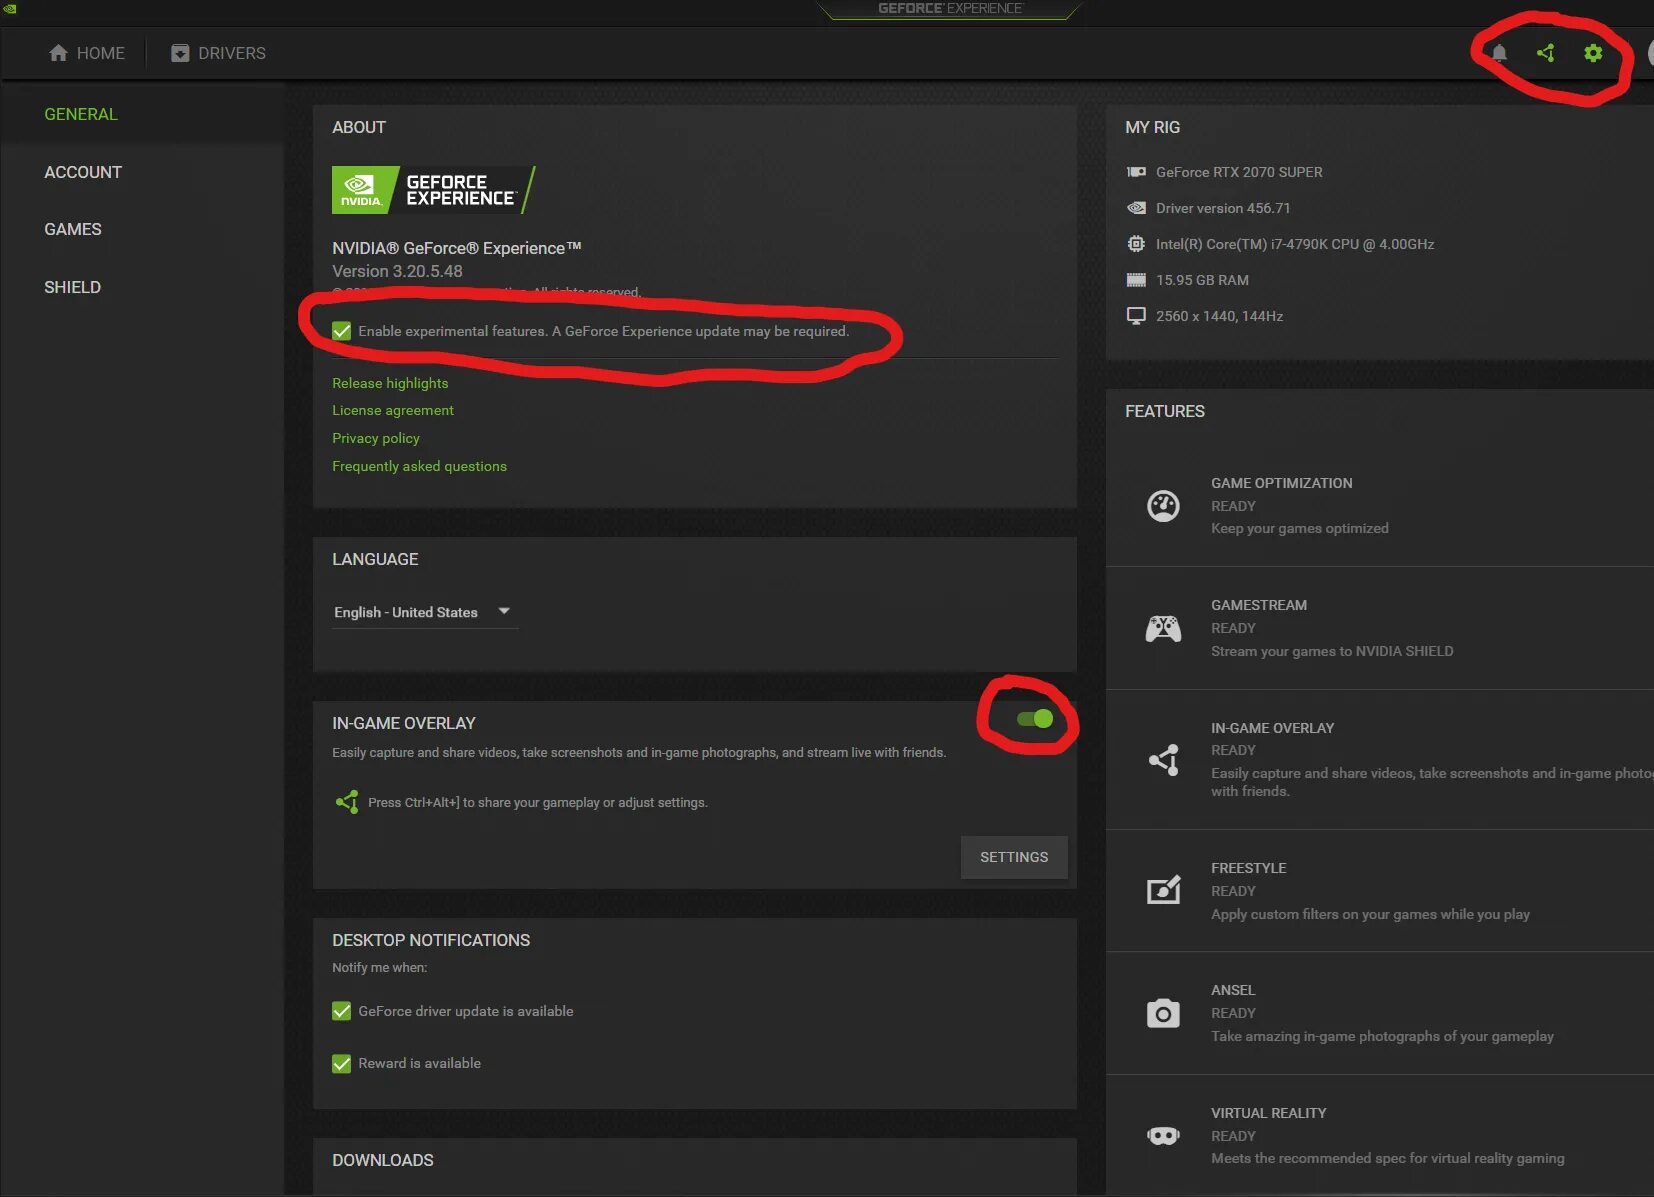
Task: Select the Freestyle feature title
Action: tap(1248, 868)
